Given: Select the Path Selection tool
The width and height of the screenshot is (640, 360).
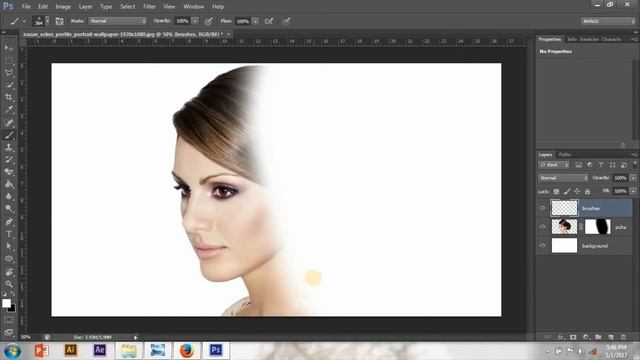Looking at the screenshot, I should coord(9,247).
